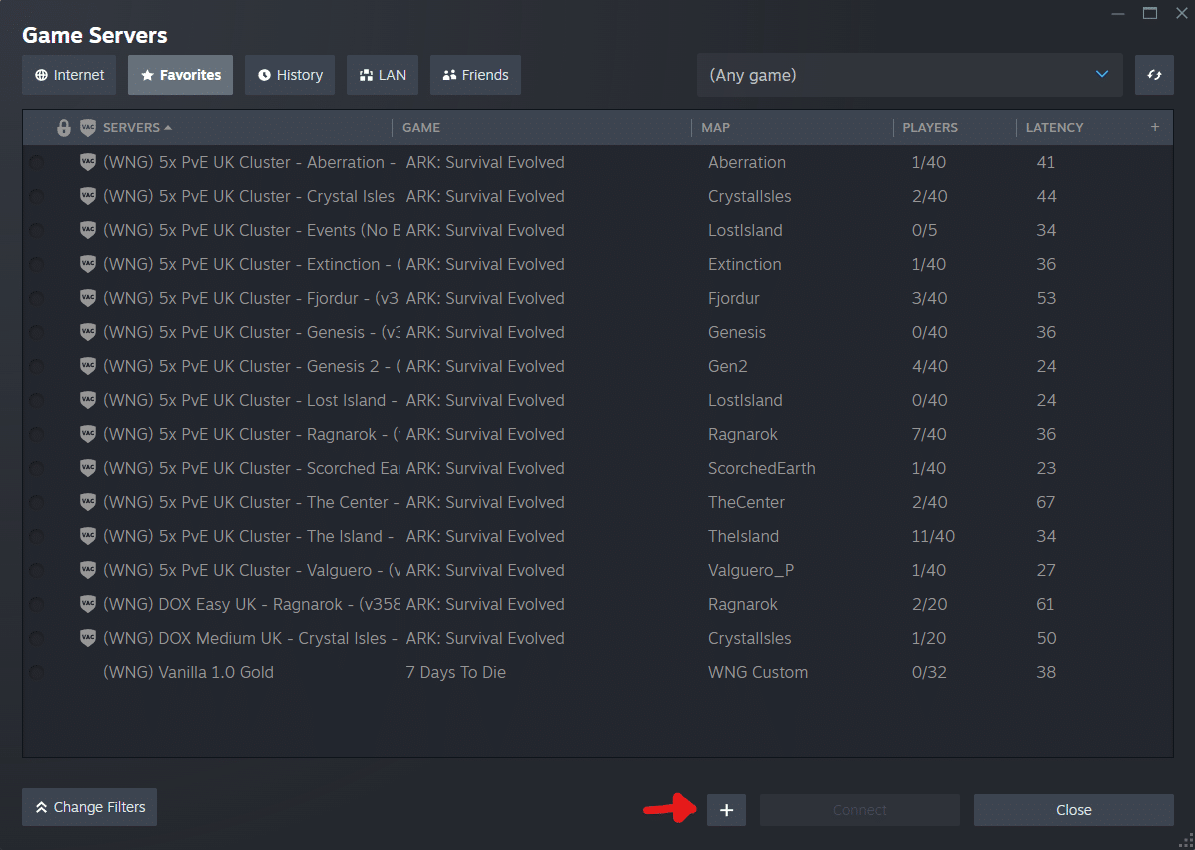The width and height of the screenshot is (1195, 850).
Task: Sort by the VAC shield column header icon
Action: click(88, 127)
